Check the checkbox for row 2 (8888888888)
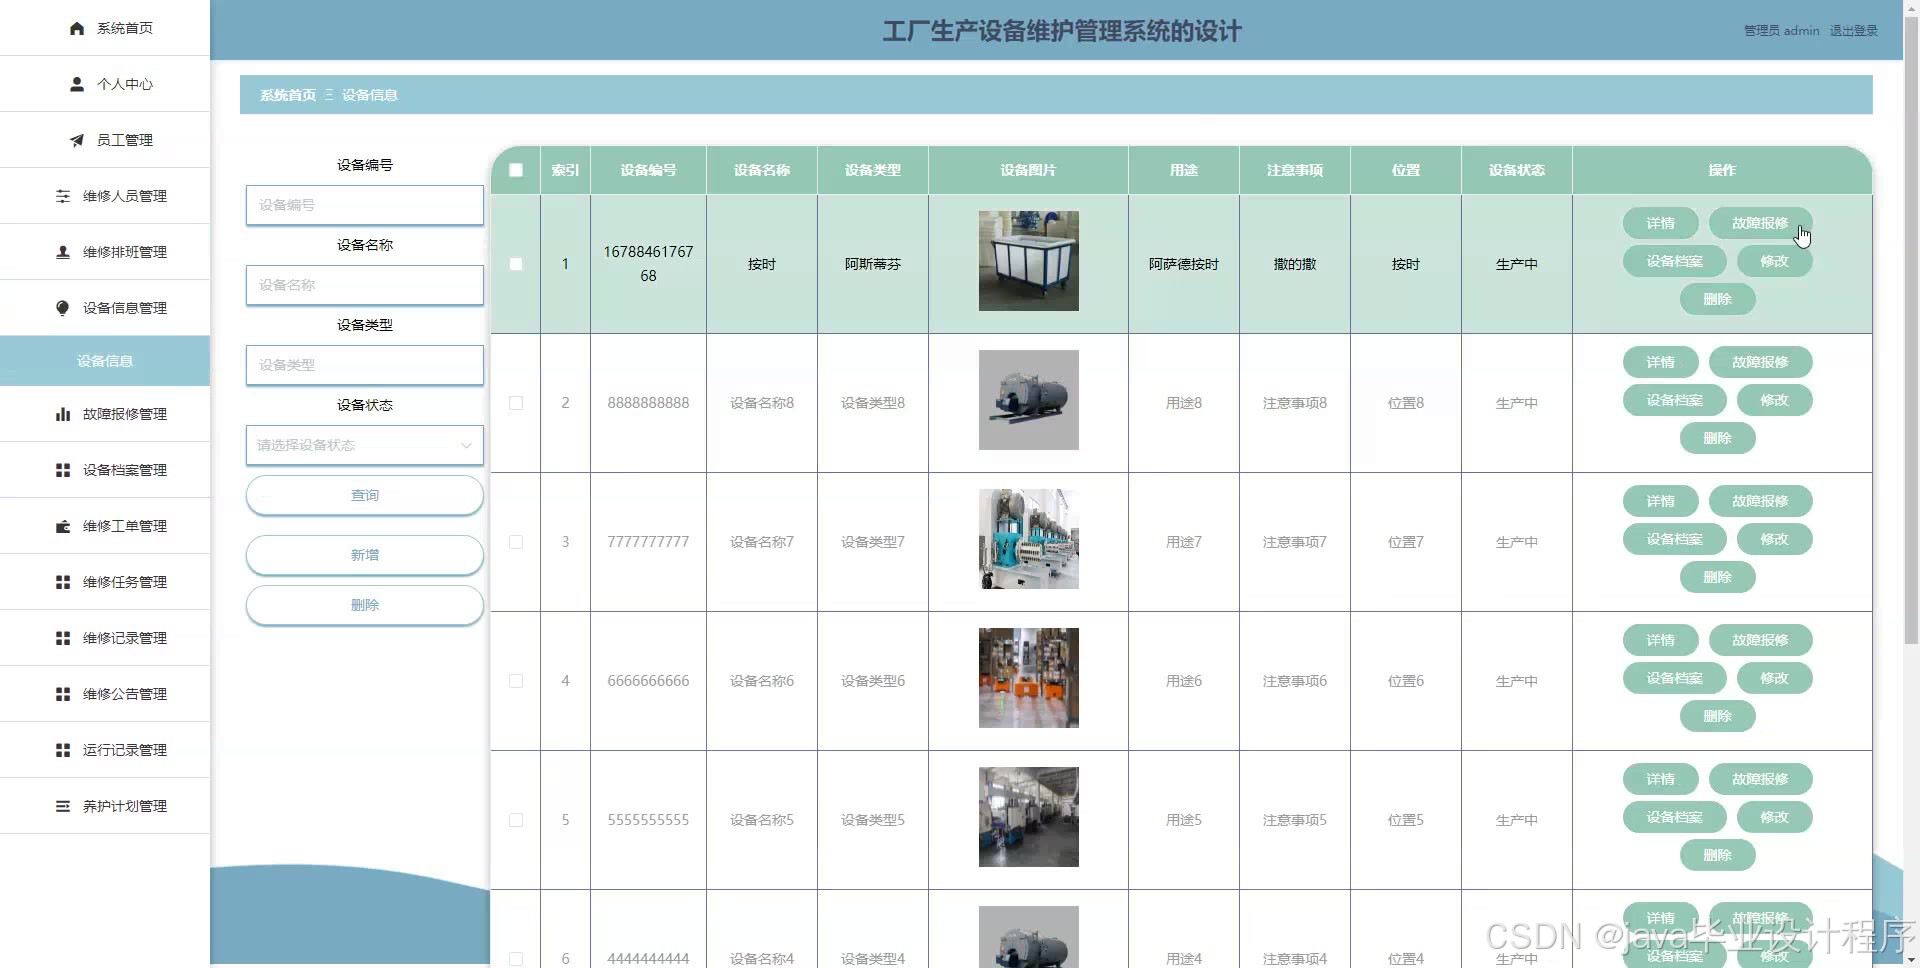 pyautogui.click(x=516, y=403)
